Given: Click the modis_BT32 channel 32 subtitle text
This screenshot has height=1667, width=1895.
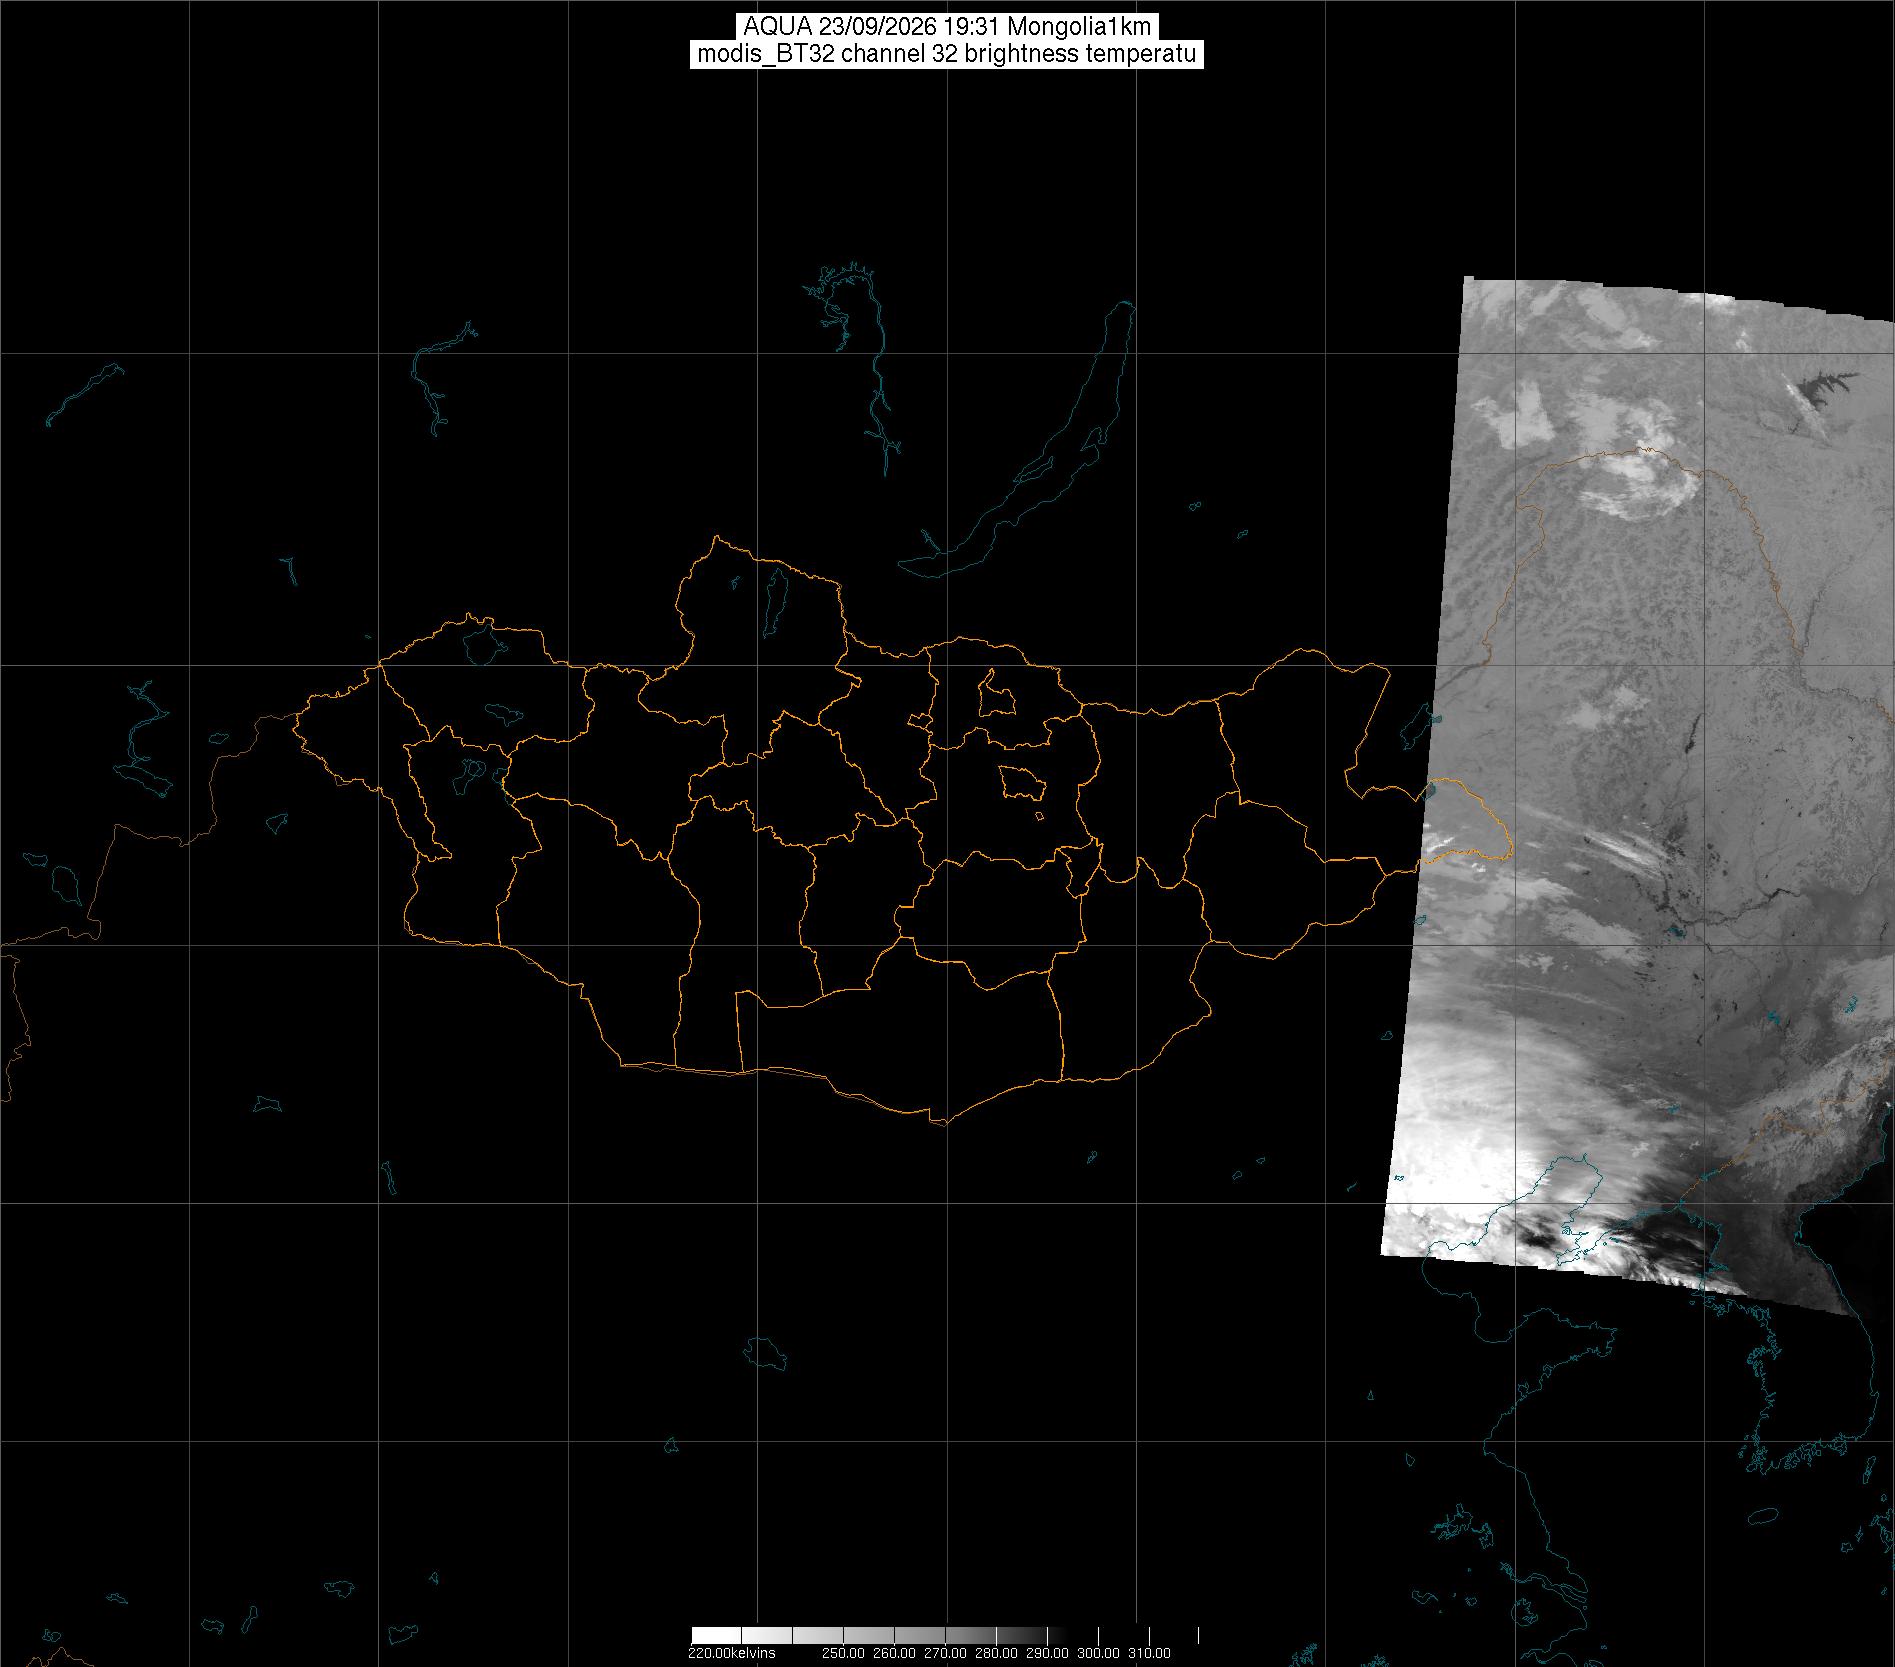Looking at the screenshot, I should [946, 54].
